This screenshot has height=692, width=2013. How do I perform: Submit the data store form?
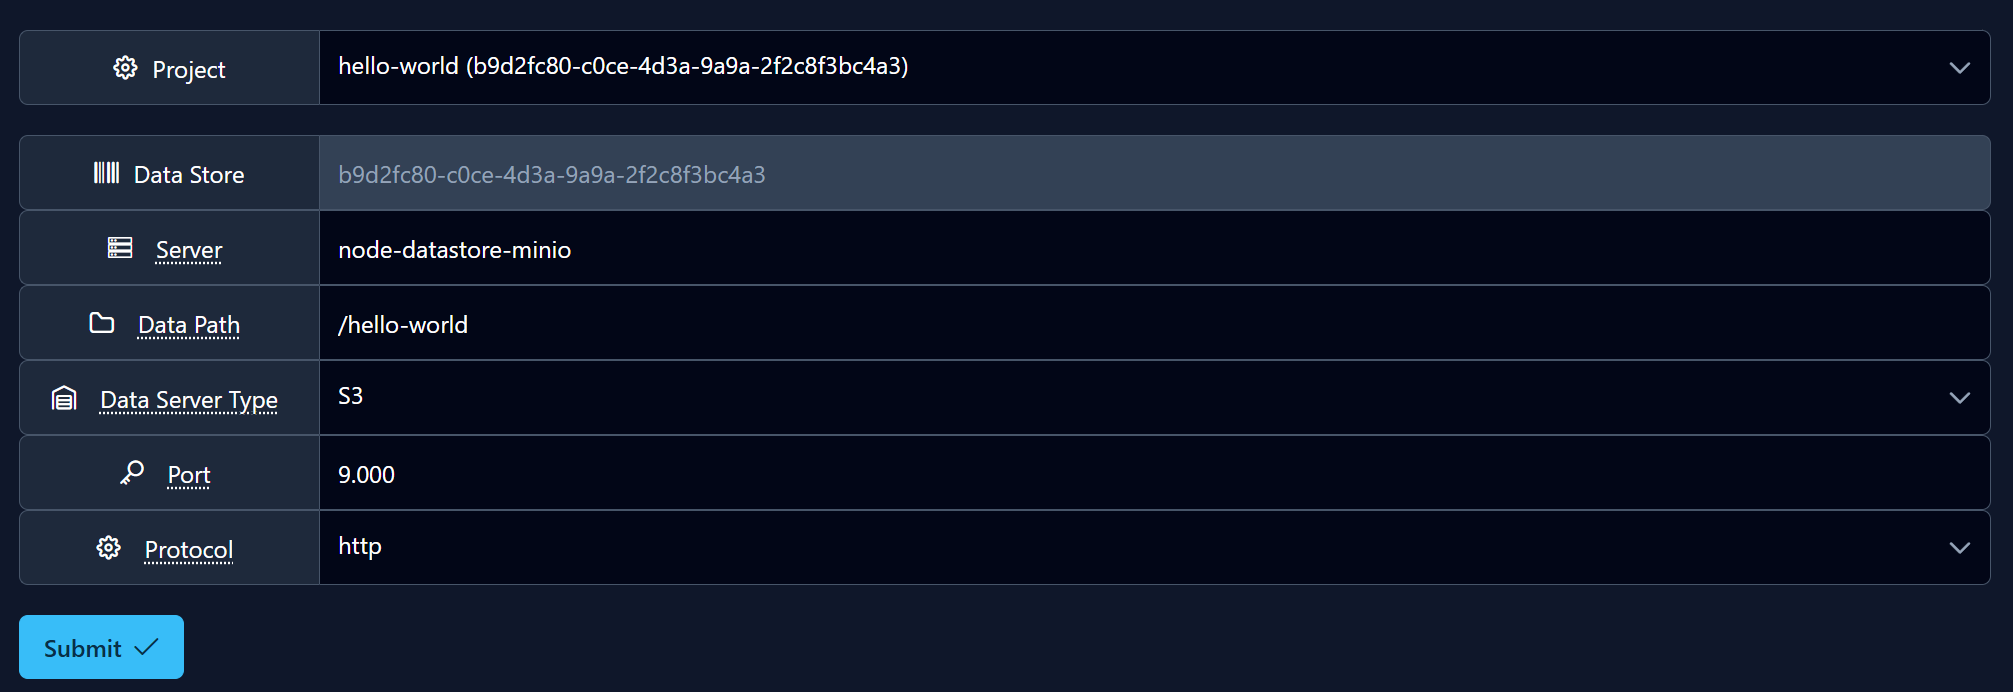click(x=101, y=647)
